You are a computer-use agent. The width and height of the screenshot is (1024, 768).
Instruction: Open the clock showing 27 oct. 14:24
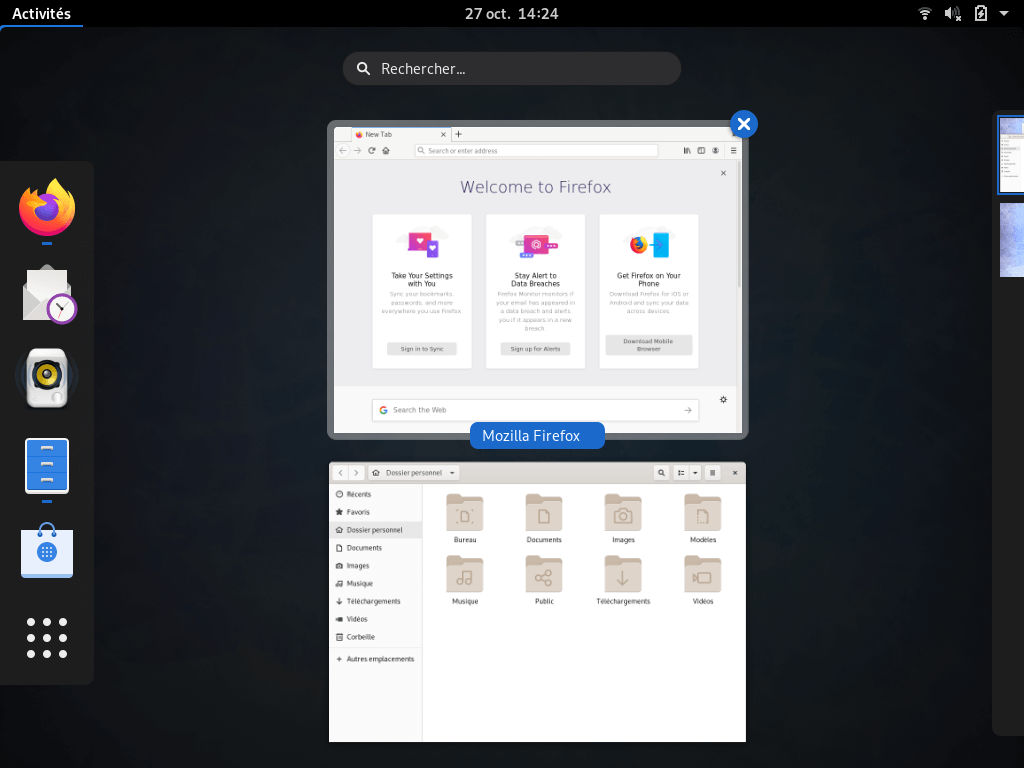point(511,13)
